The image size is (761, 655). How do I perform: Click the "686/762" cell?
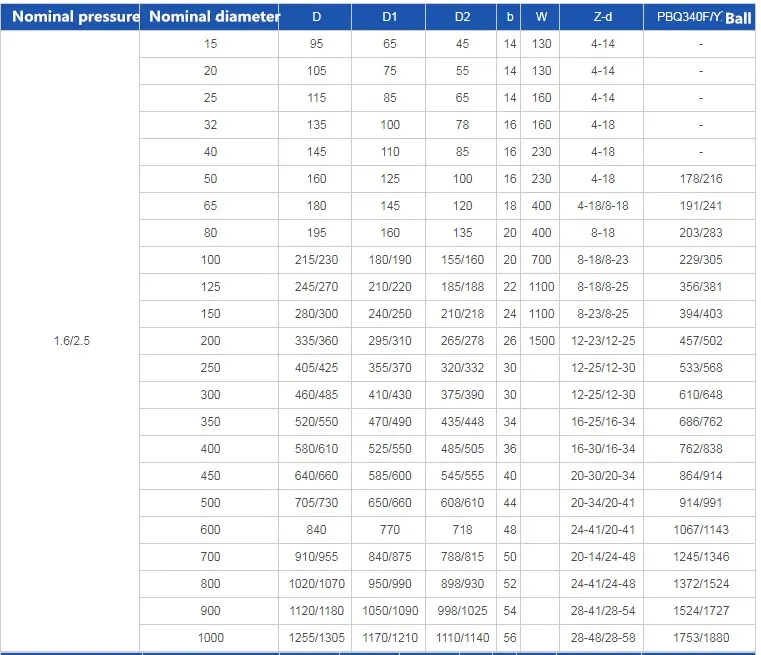700,422
